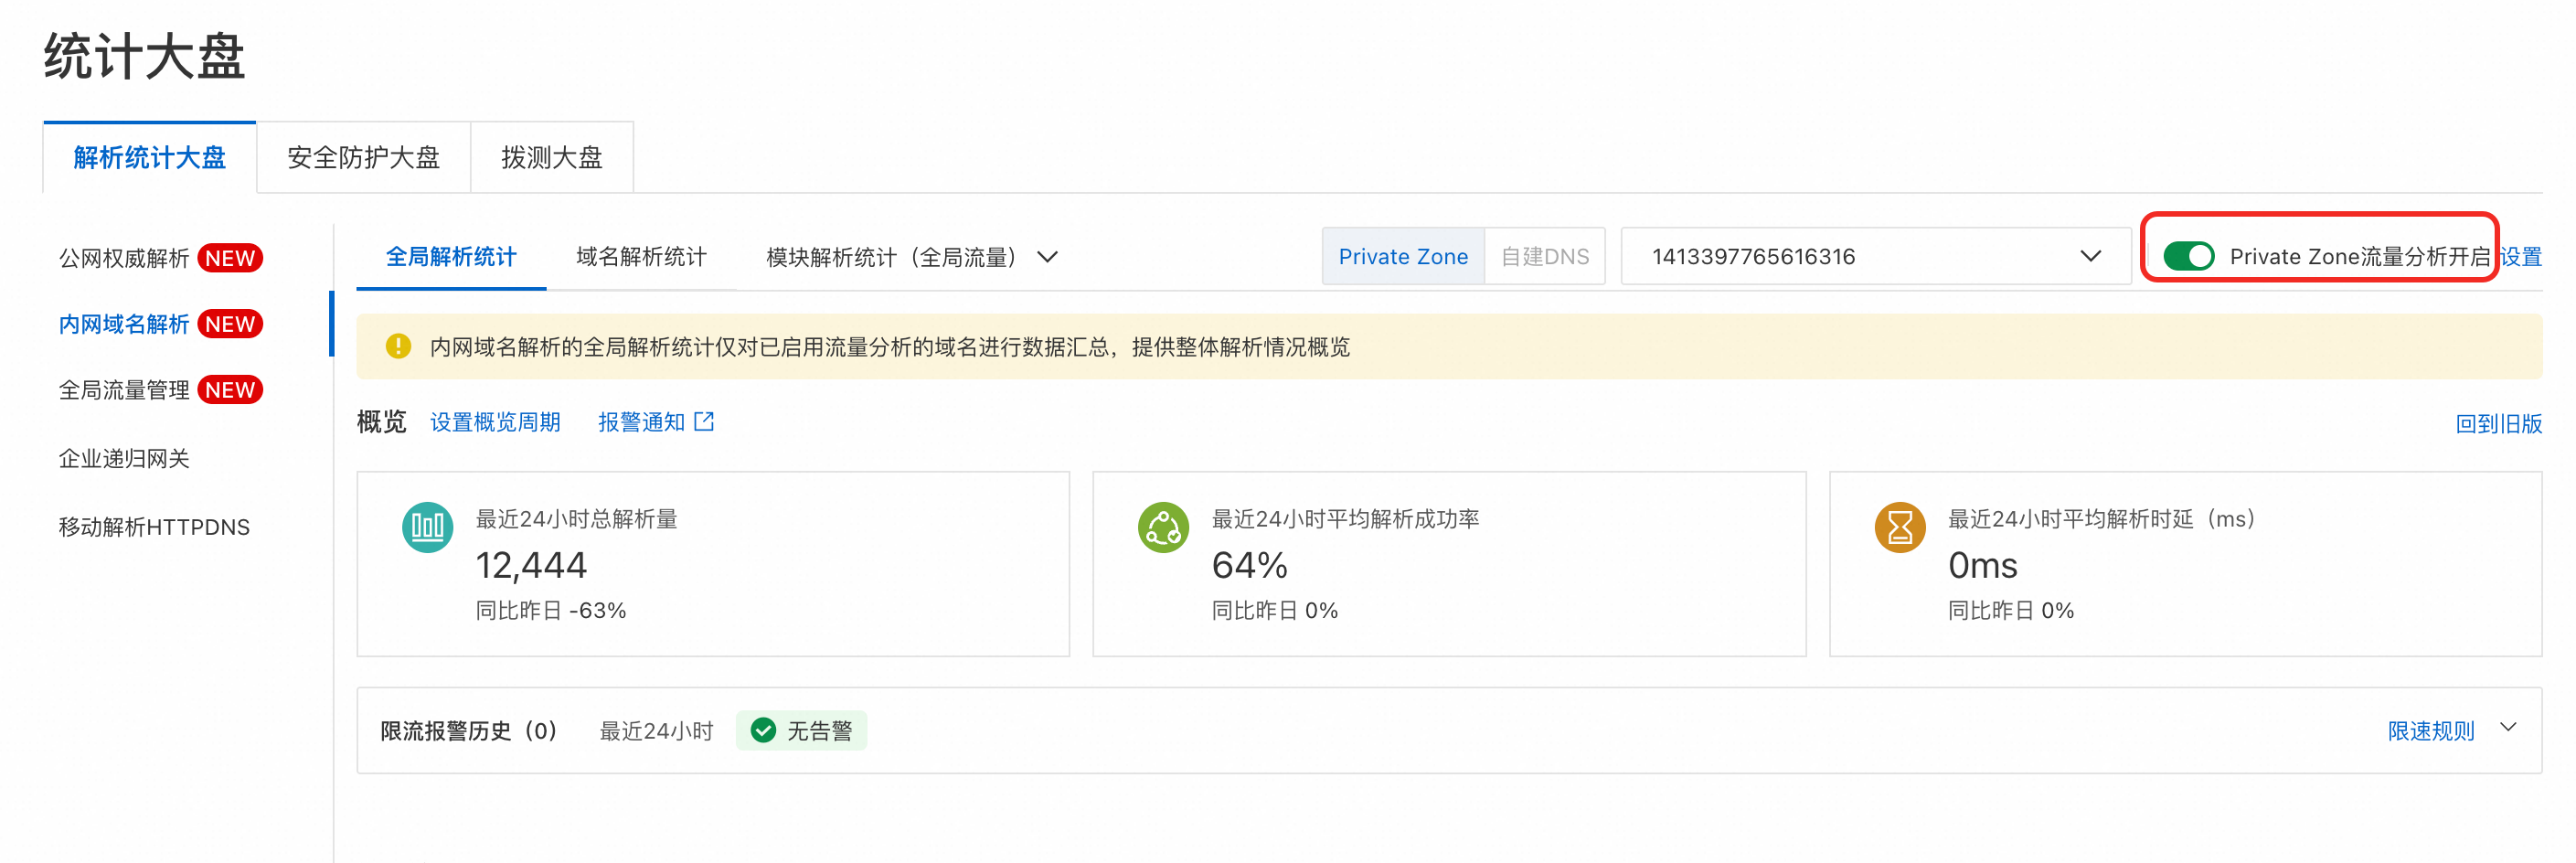Click the external link icon beside 报警通知

[704, 422]
